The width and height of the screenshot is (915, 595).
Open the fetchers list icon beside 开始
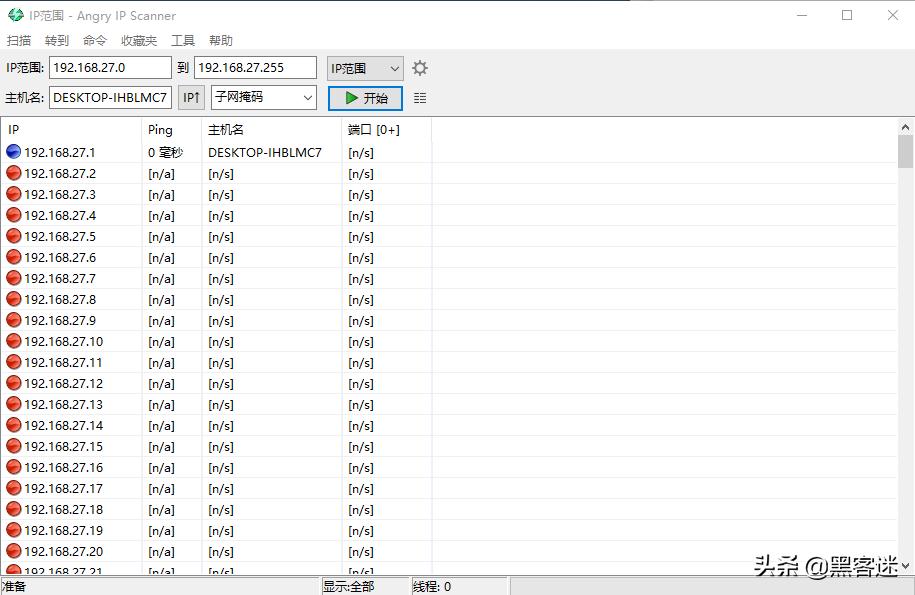point(419,97)
